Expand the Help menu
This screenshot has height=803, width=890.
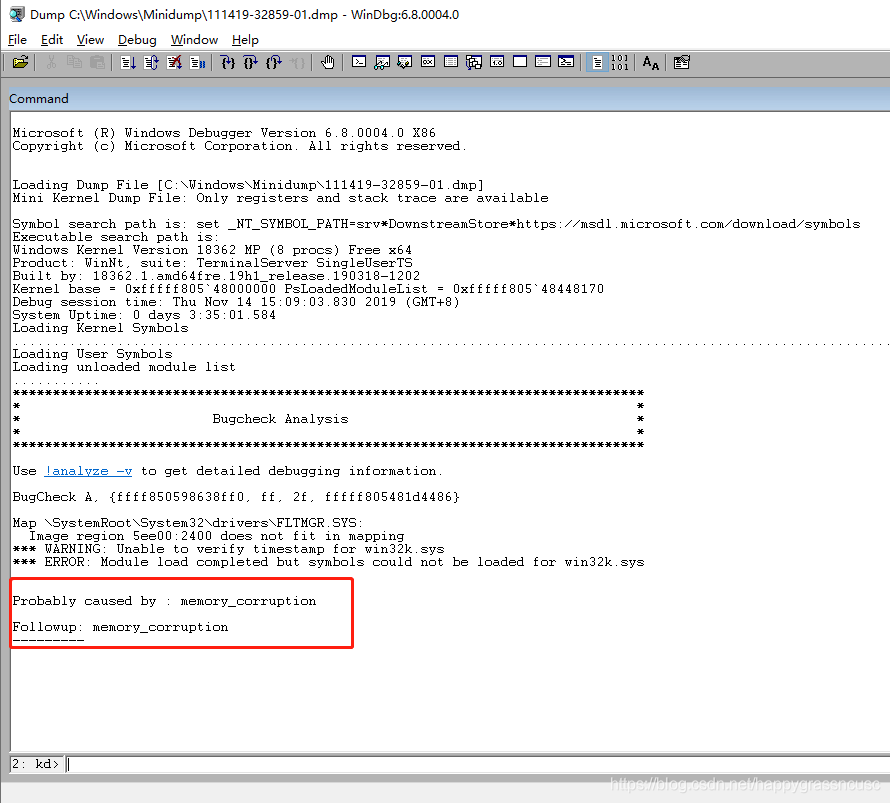245,40
